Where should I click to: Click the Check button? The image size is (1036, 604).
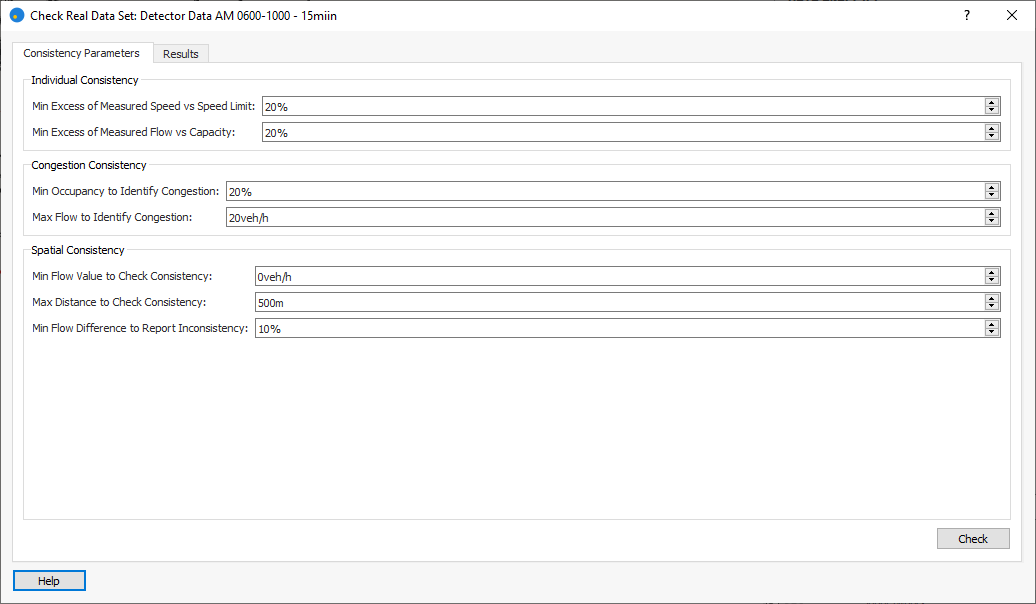click(972, 539)
